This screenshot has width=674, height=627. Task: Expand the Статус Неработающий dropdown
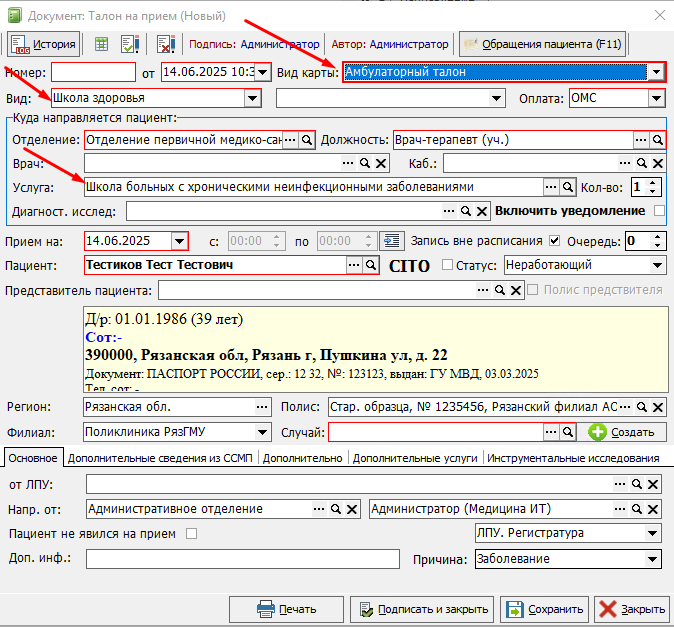(x=657, y=265)
